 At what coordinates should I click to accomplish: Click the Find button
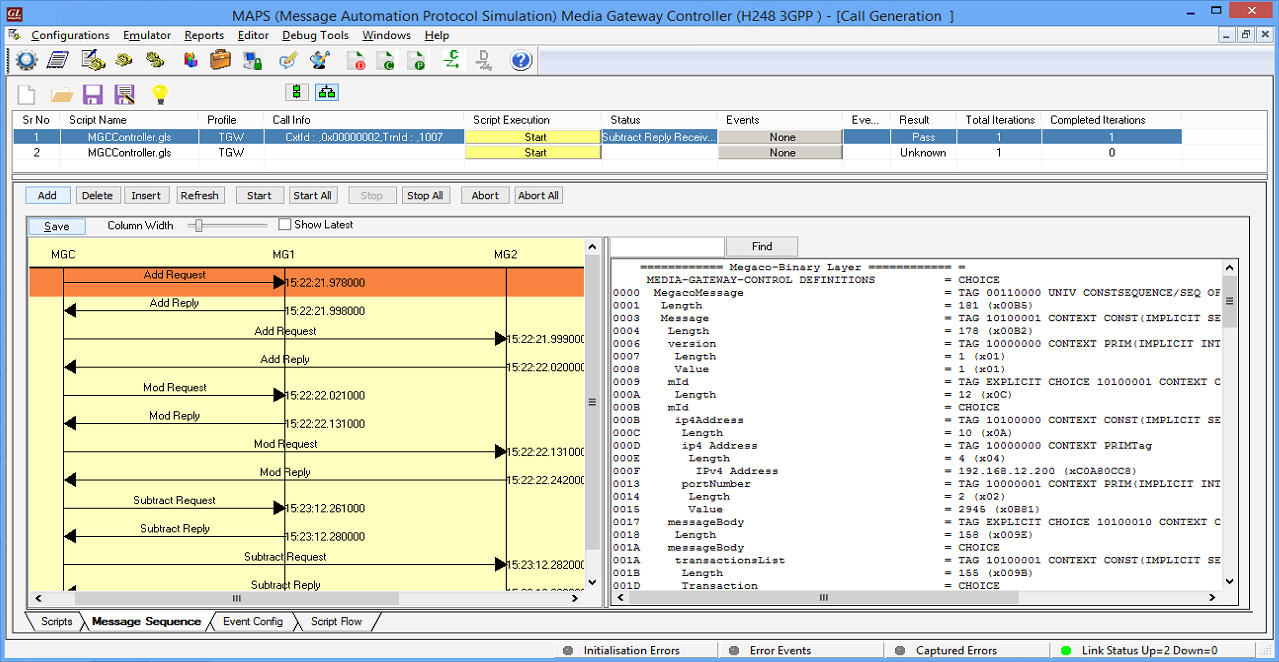pyautogui.click(x=762, y=246)
